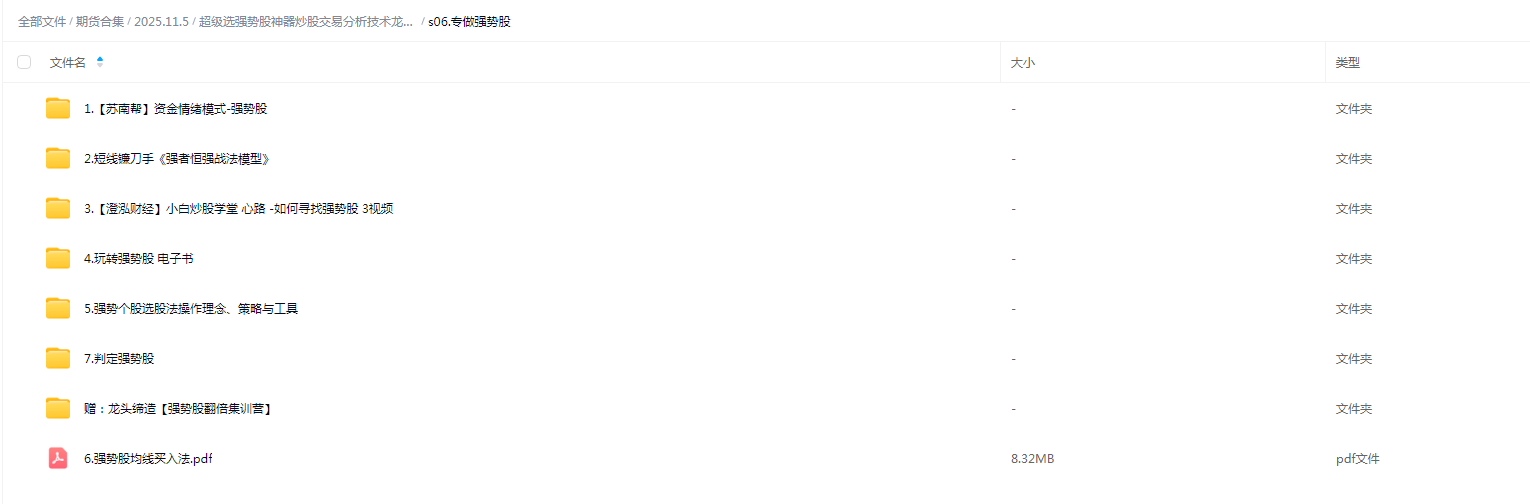Click the 大小 column header
Screen dimensions: 1530x504
pyautogui.click(x=1022, y=62)
